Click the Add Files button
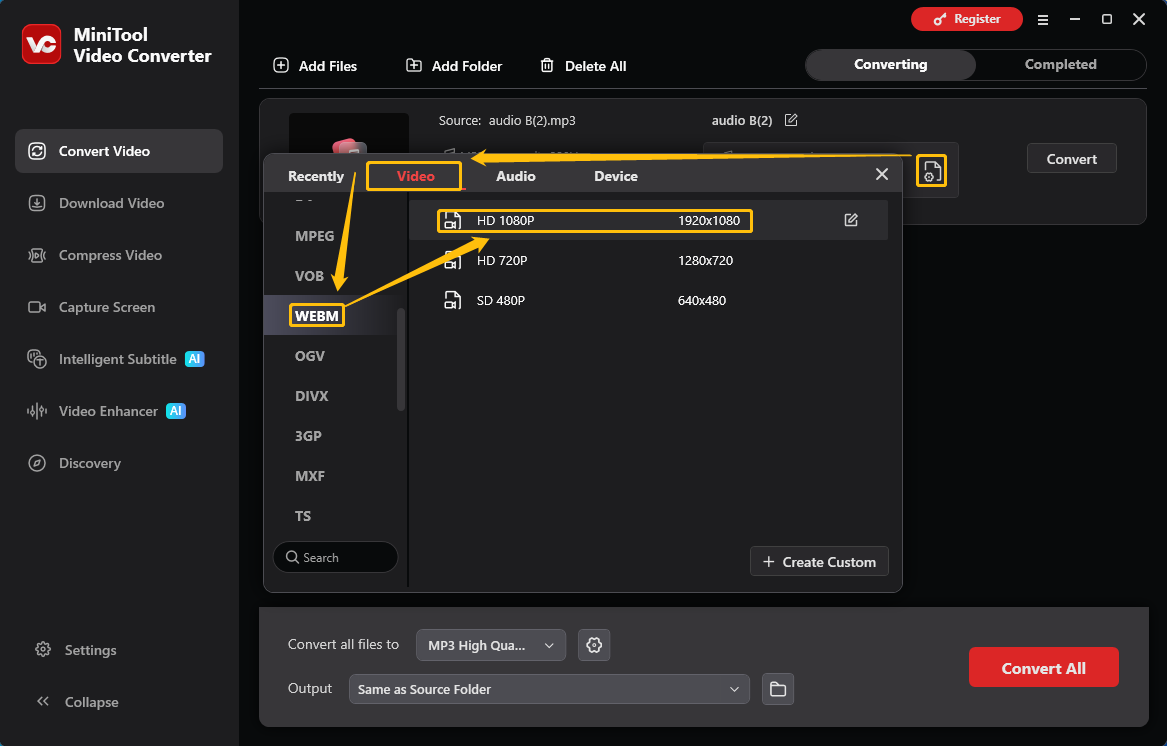Viewport: 1167px width, 746px height. (x=315, y=66)
